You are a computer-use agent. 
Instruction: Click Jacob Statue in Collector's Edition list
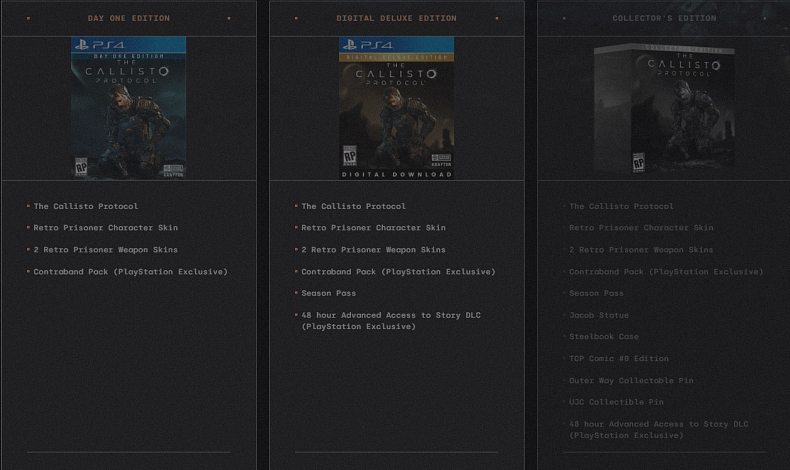tap(598, 315)
